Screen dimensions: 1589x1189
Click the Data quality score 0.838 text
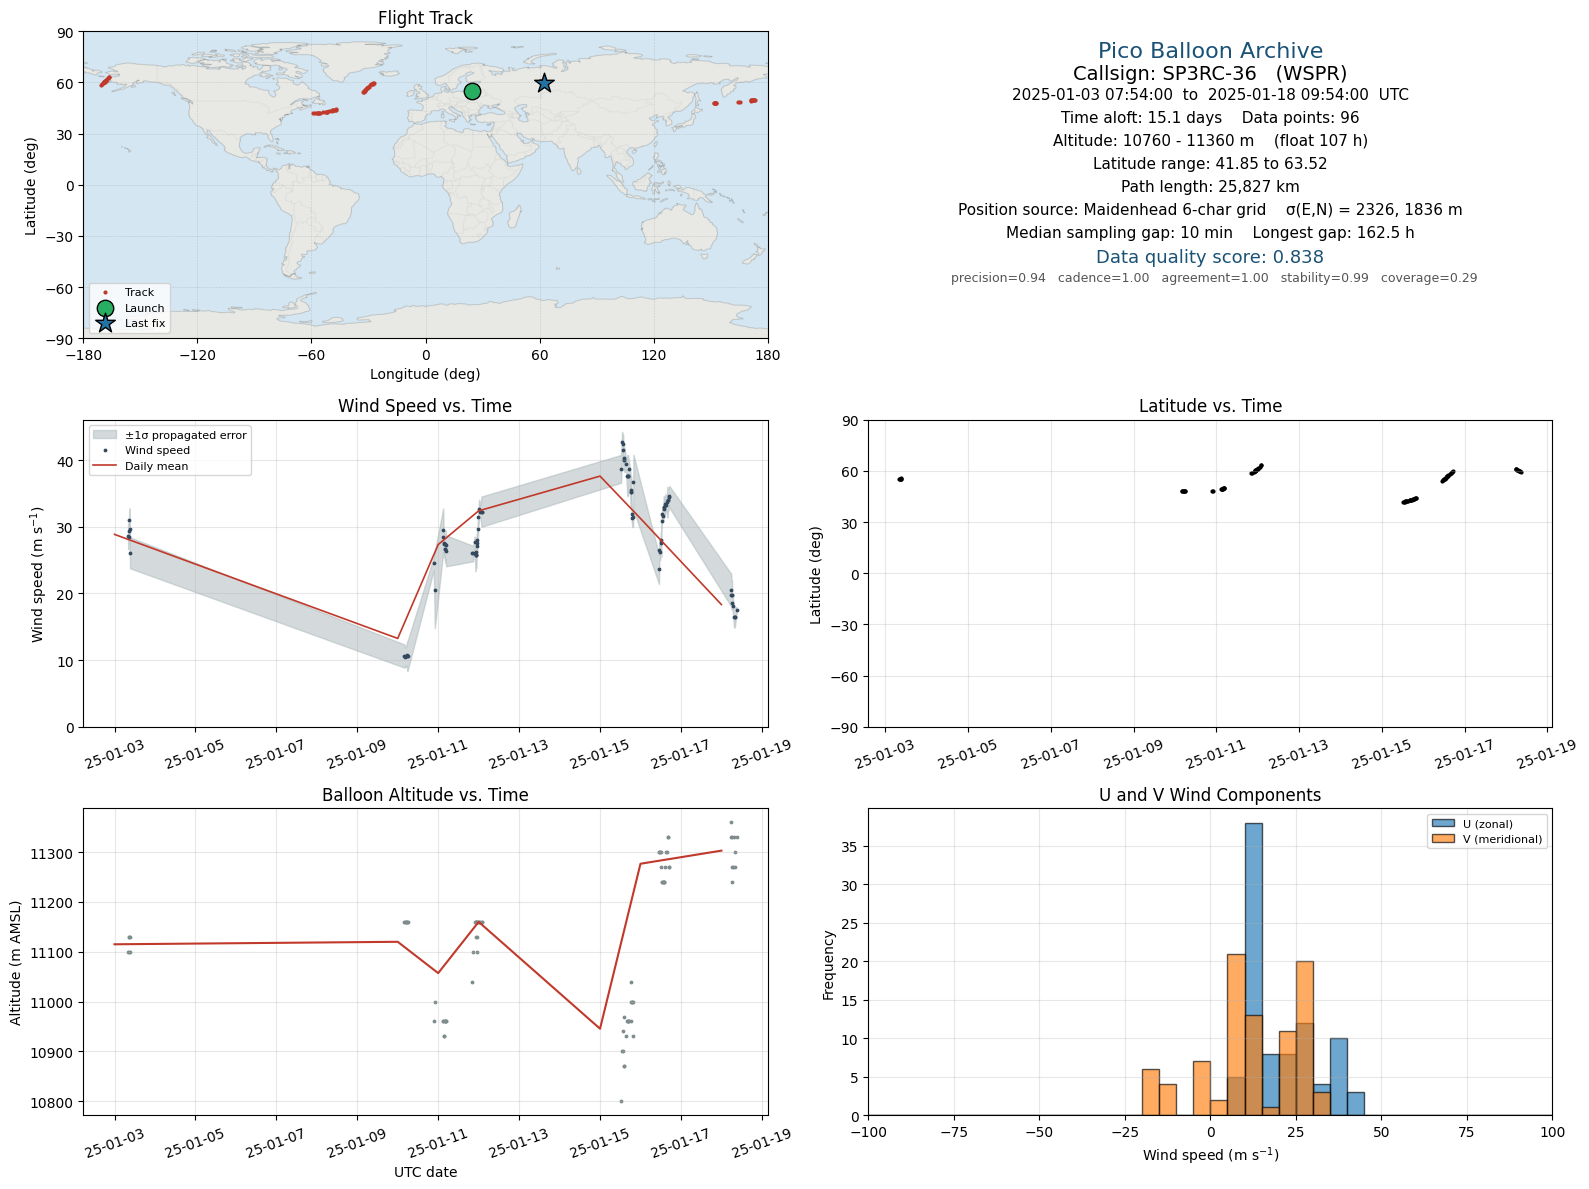(1210, 257)
